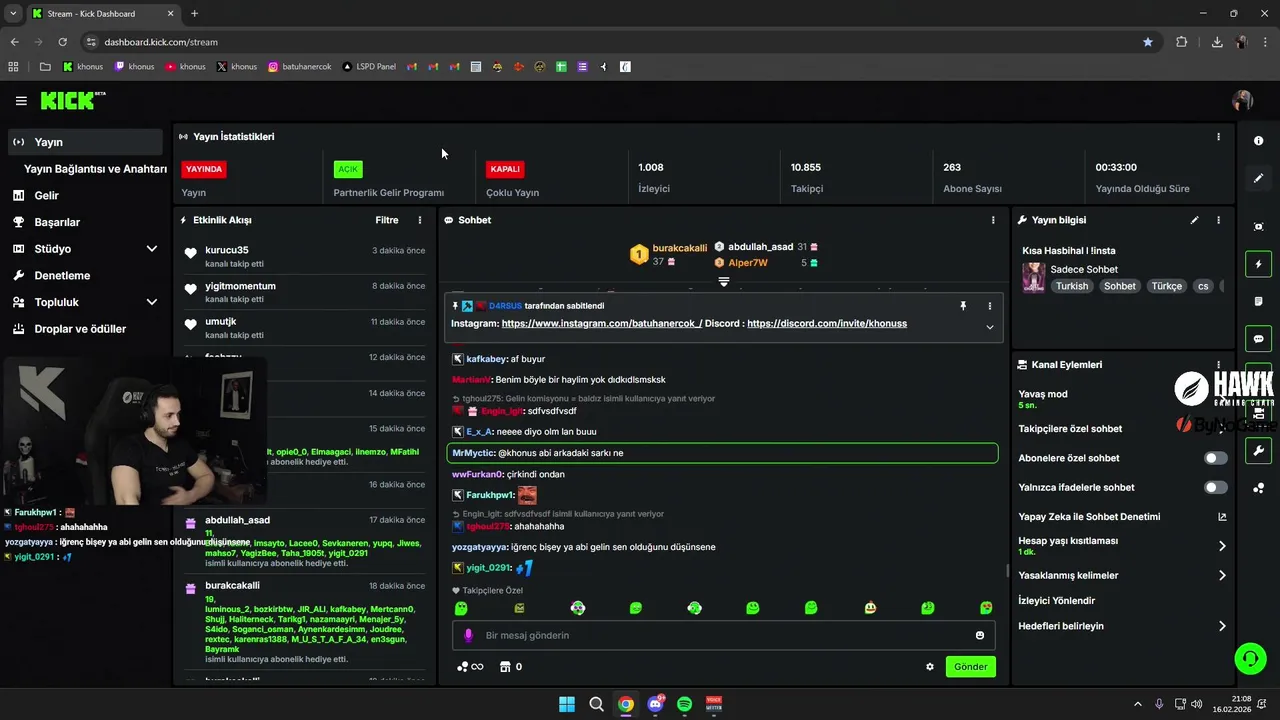This screenshot has height=720, width=1280.
Task: Click the Windows Start button
Action: [567, 704]
